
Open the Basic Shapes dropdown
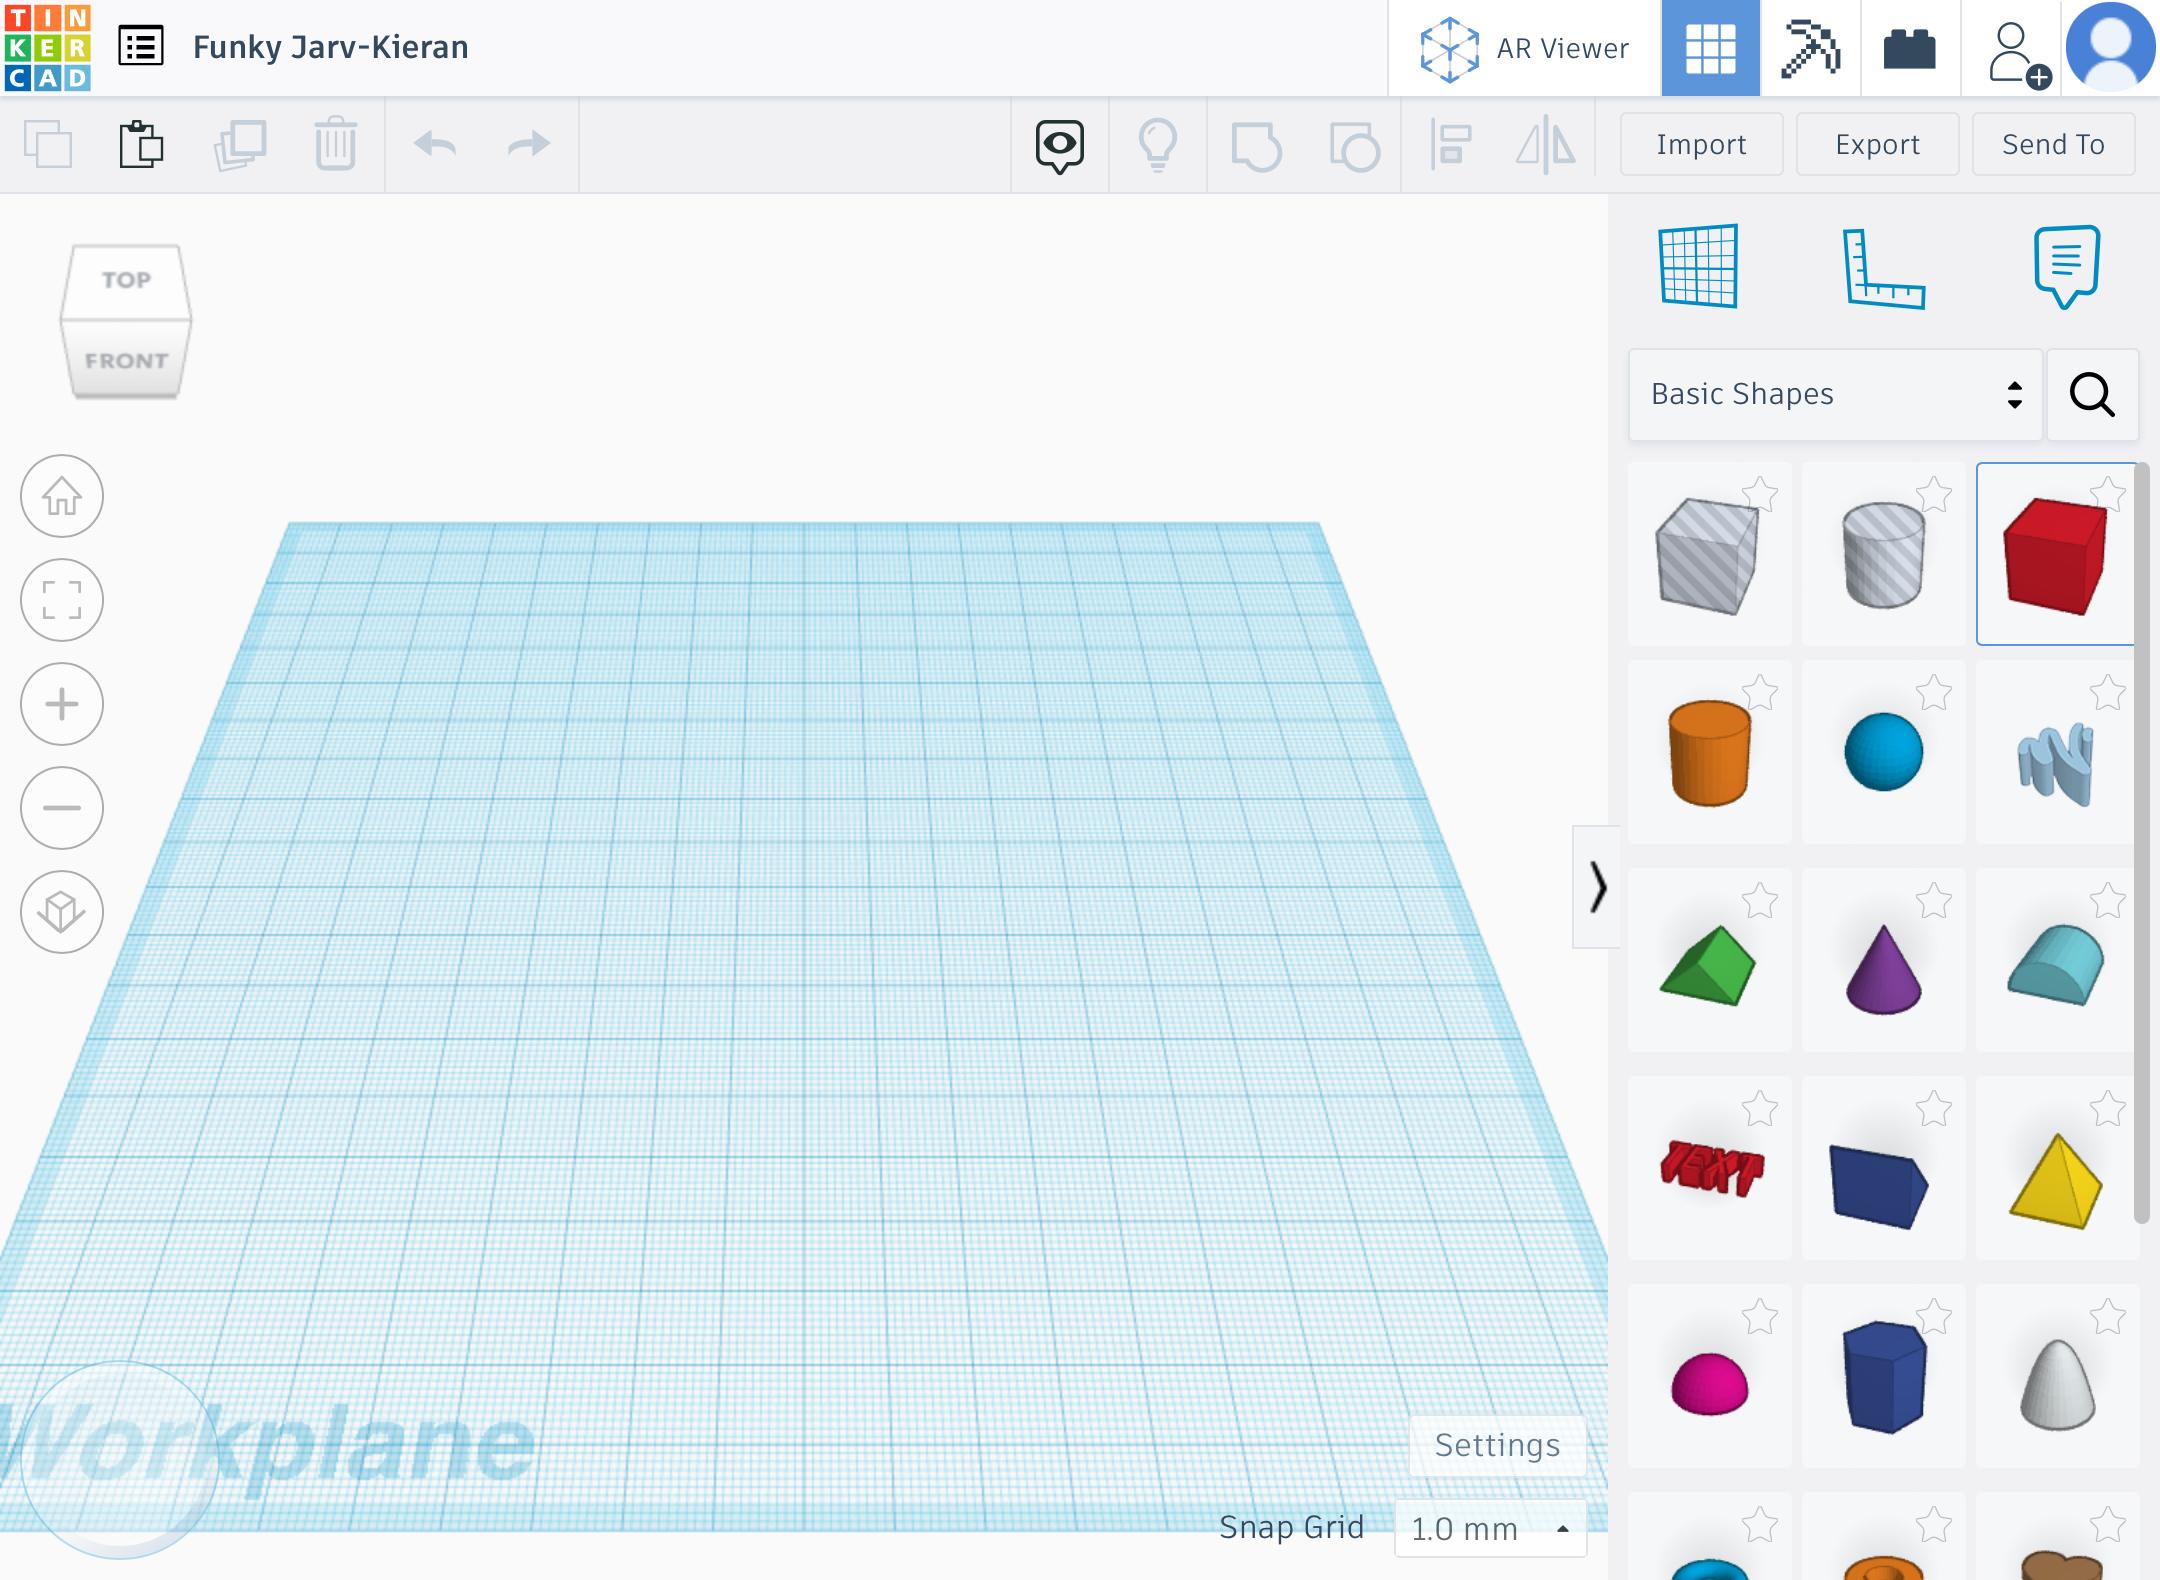click(1835, 394)
